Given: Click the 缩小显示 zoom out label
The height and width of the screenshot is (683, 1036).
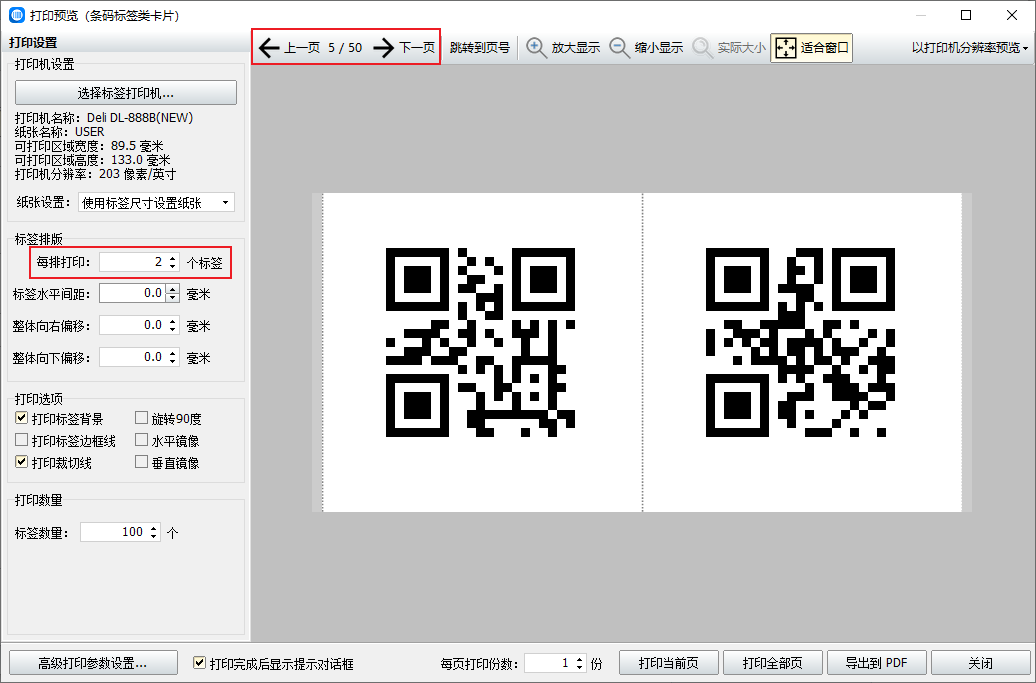Looking at the screenshot, I should pyautogui.click(x=659, y=48).
